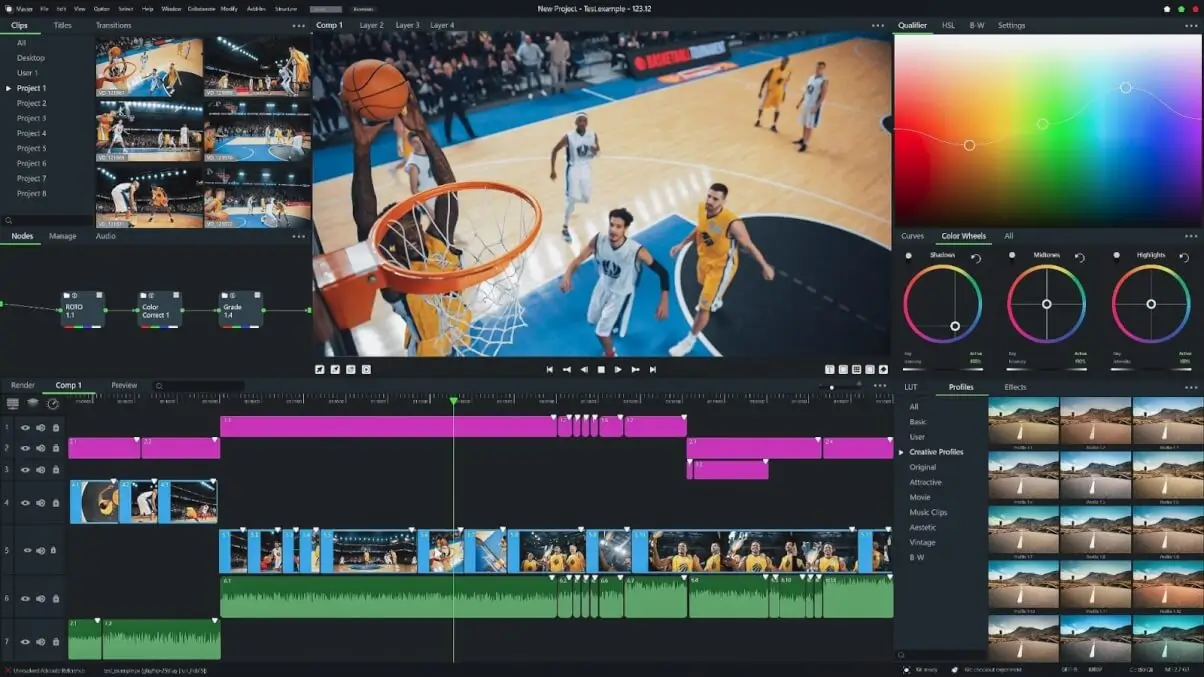Click the timeline stopwatch icon
The image size is (1204, 677).
pyautogui.click(x=52, y=404)
